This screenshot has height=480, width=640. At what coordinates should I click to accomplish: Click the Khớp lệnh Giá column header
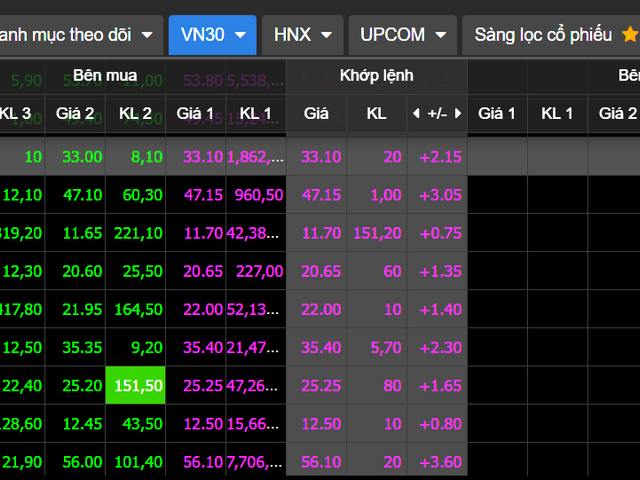coord(316,114)
